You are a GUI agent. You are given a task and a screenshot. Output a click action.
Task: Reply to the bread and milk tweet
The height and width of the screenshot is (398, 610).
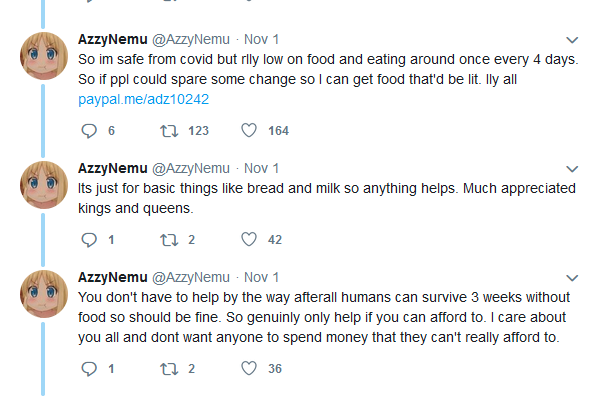[x=89, y=240]
